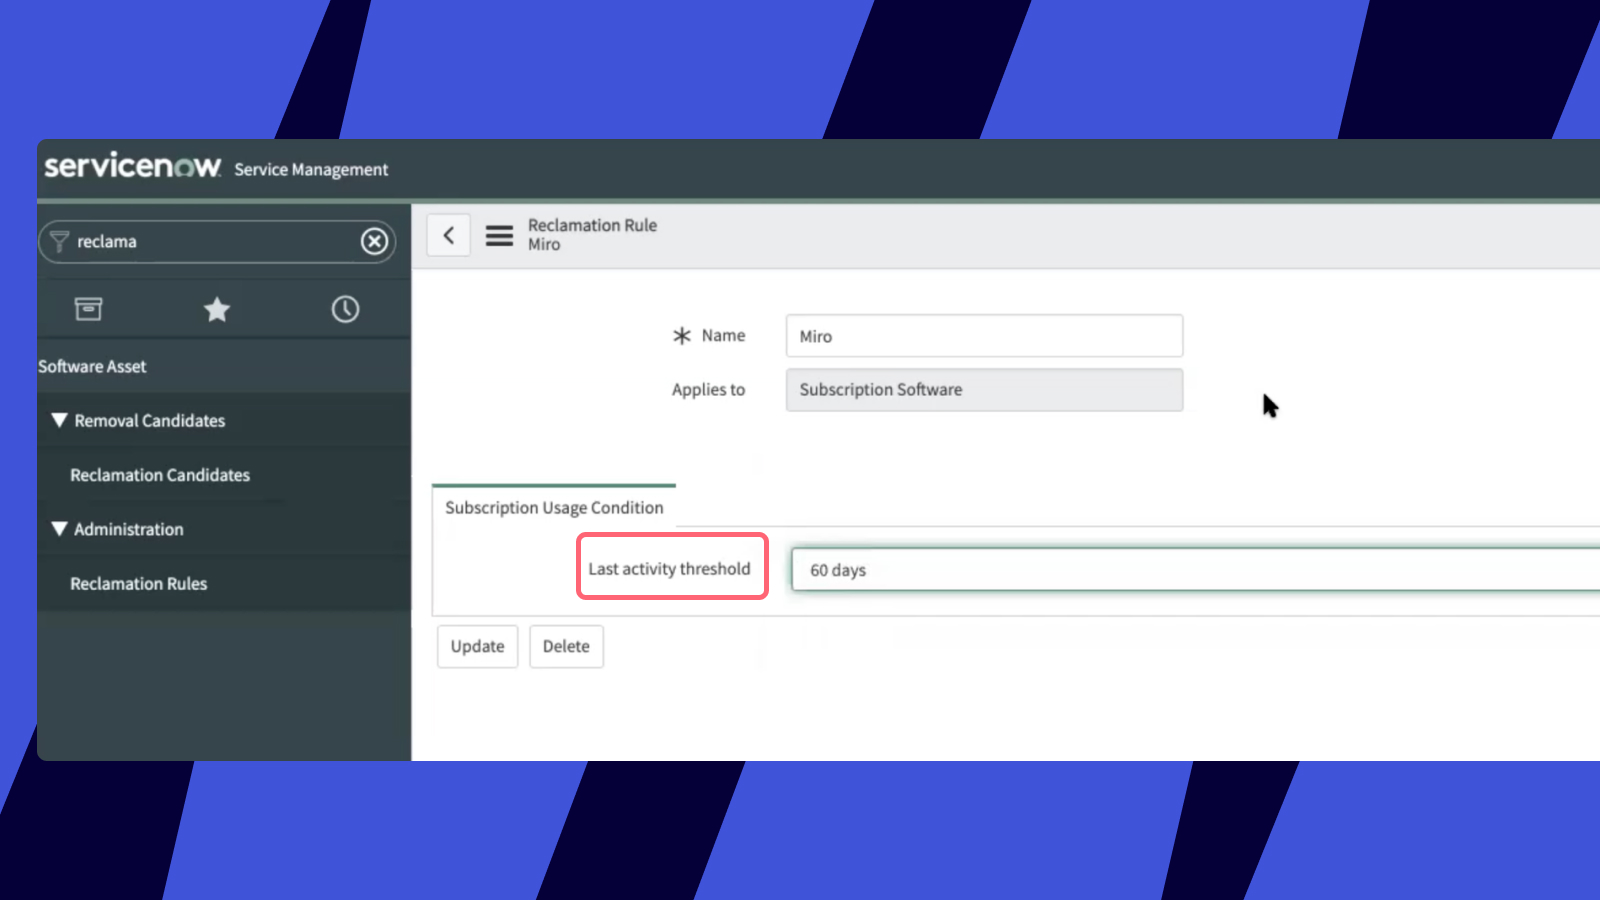This screenshot has width=1600, height=900.
Task: Select the Software Asset application heading
Action: pyautogui.click(x=92, y=366)
